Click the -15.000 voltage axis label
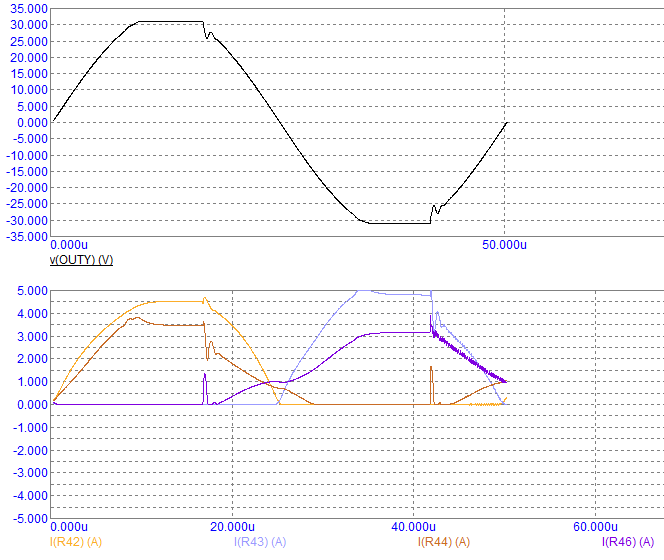 27,172
